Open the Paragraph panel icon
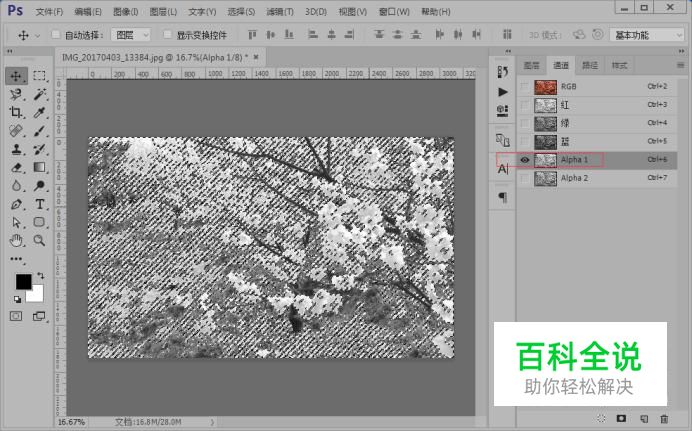692x431 pixels. [x=503, y=197]
